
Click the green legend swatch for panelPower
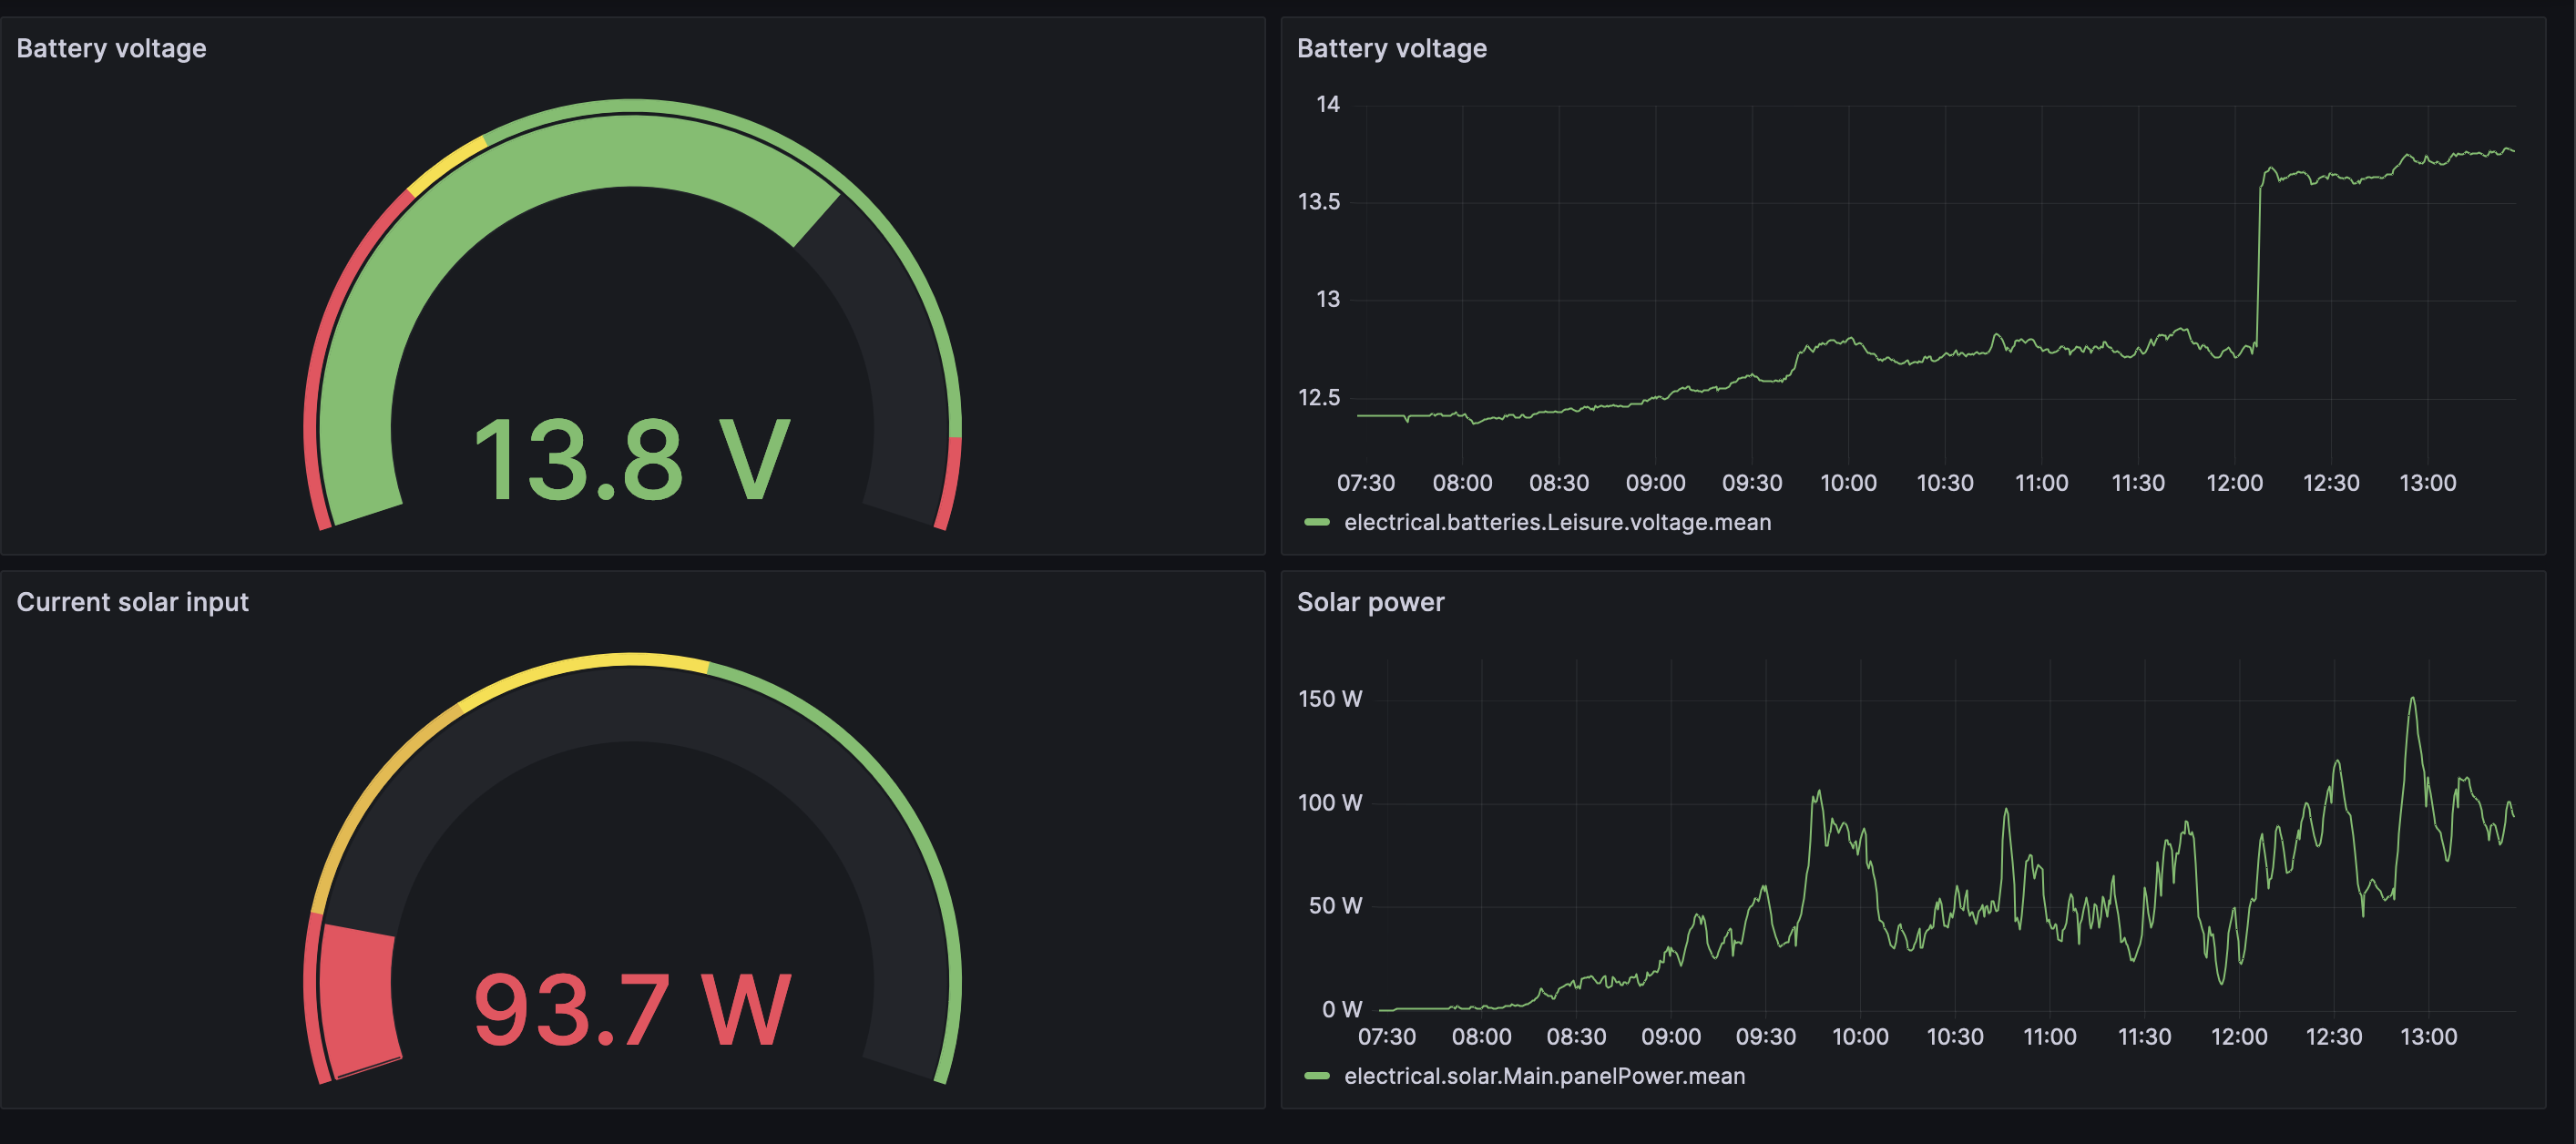point(1317,1076)
